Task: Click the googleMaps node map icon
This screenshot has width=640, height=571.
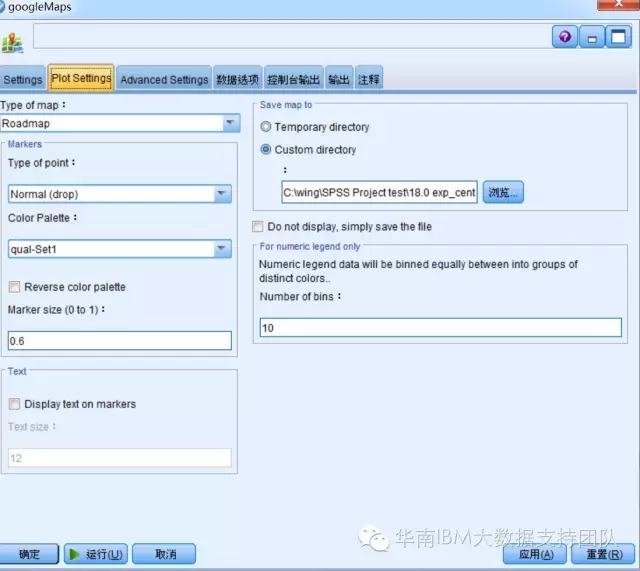Action: pos(12,43)
